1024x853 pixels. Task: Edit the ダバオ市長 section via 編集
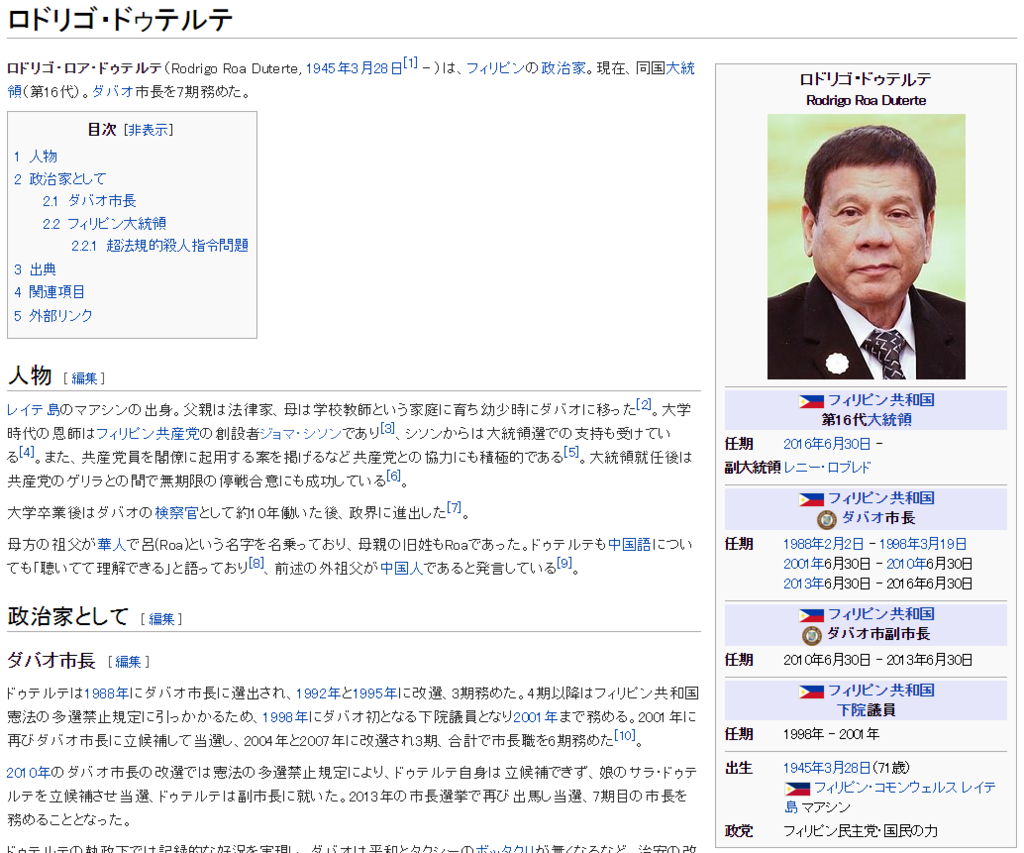tap(128, 662)
